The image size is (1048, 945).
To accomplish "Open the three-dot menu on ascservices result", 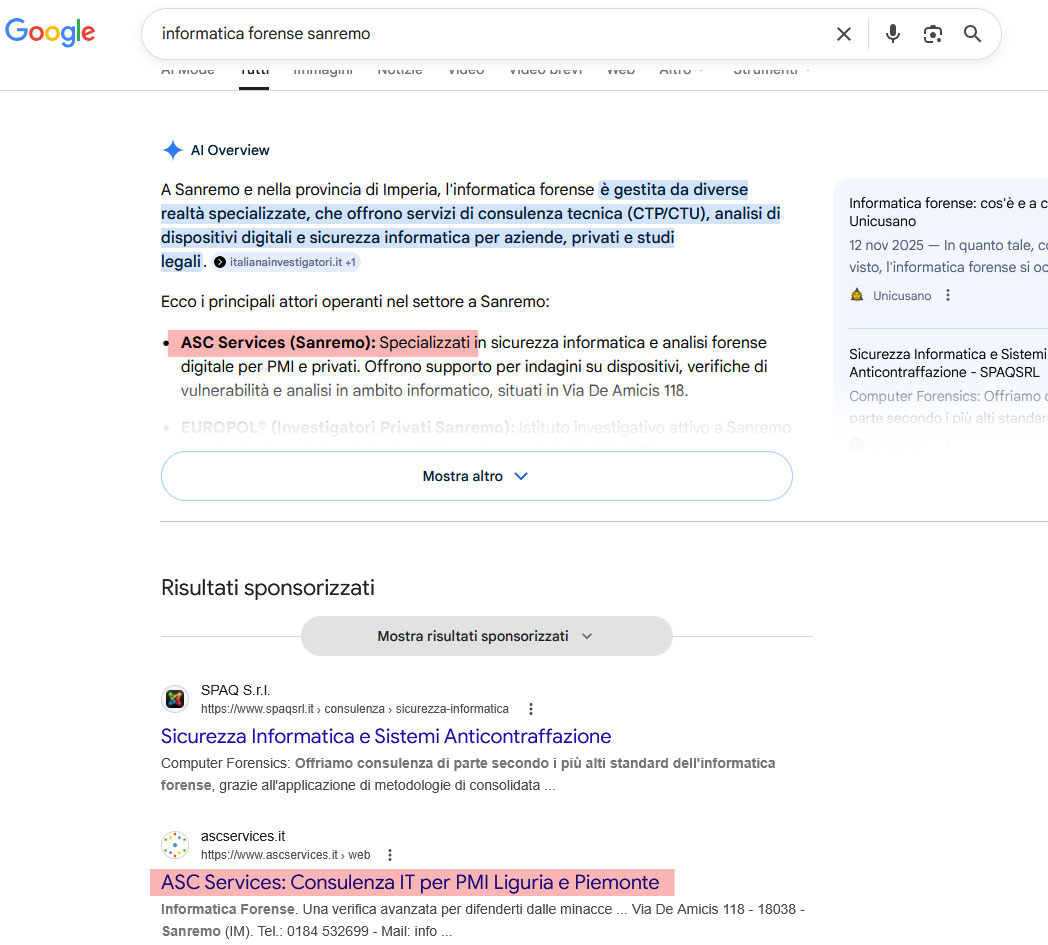I will pos(389,855).
